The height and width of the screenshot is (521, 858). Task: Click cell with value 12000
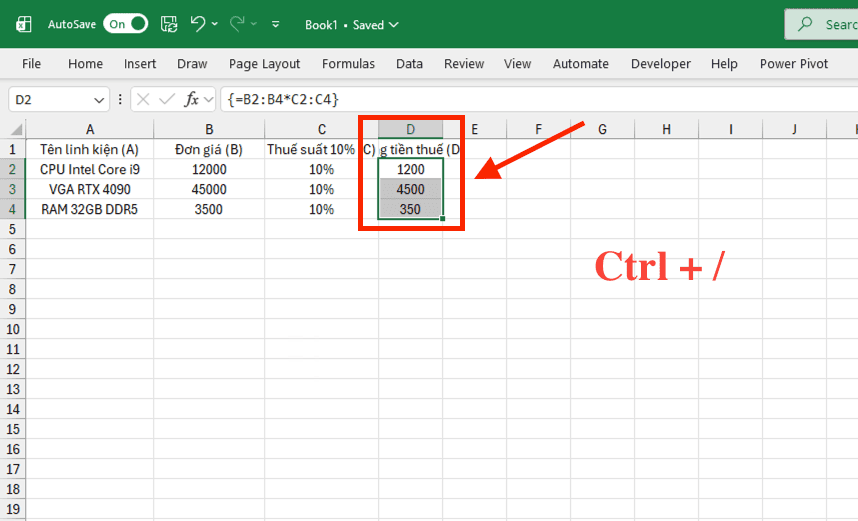click(x=209, y=169)
